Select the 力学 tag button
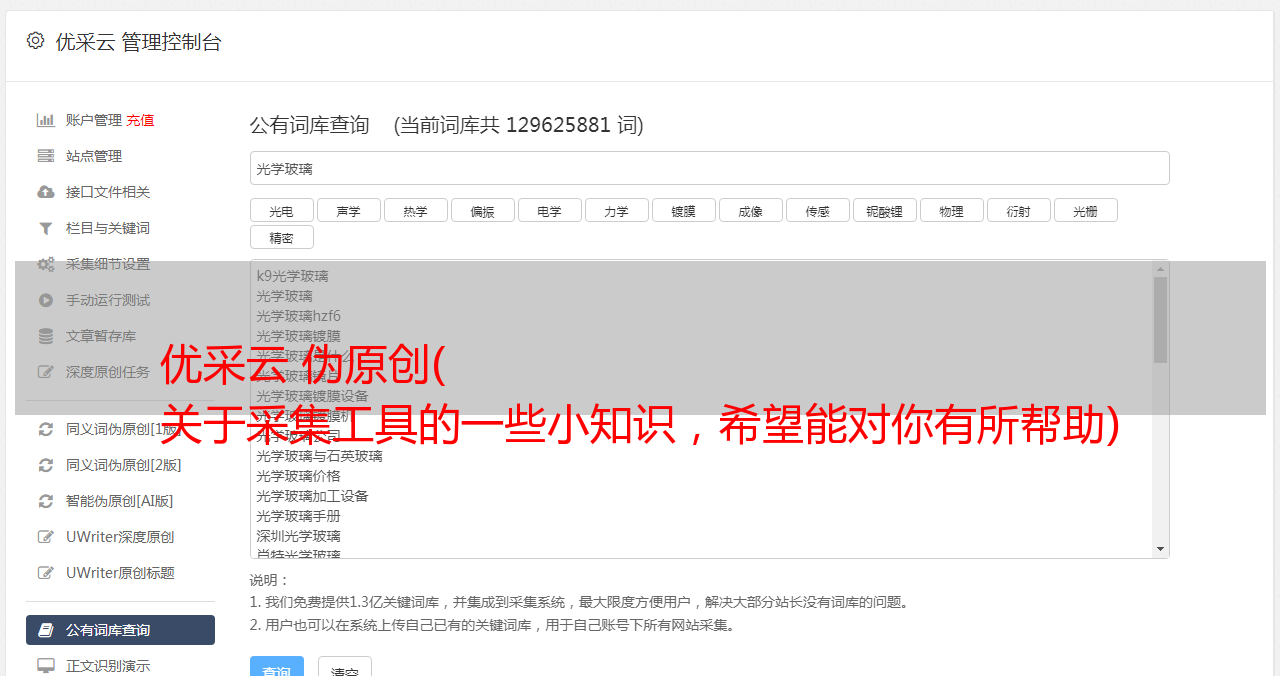1280x676 pixels. [x=616, y=210]
